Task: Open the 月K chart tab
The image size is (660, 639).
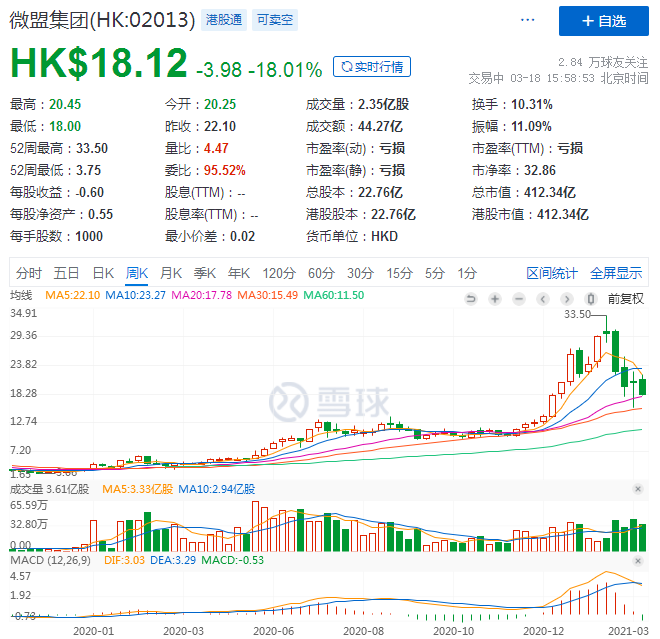Action: click(x=171, y=273)
